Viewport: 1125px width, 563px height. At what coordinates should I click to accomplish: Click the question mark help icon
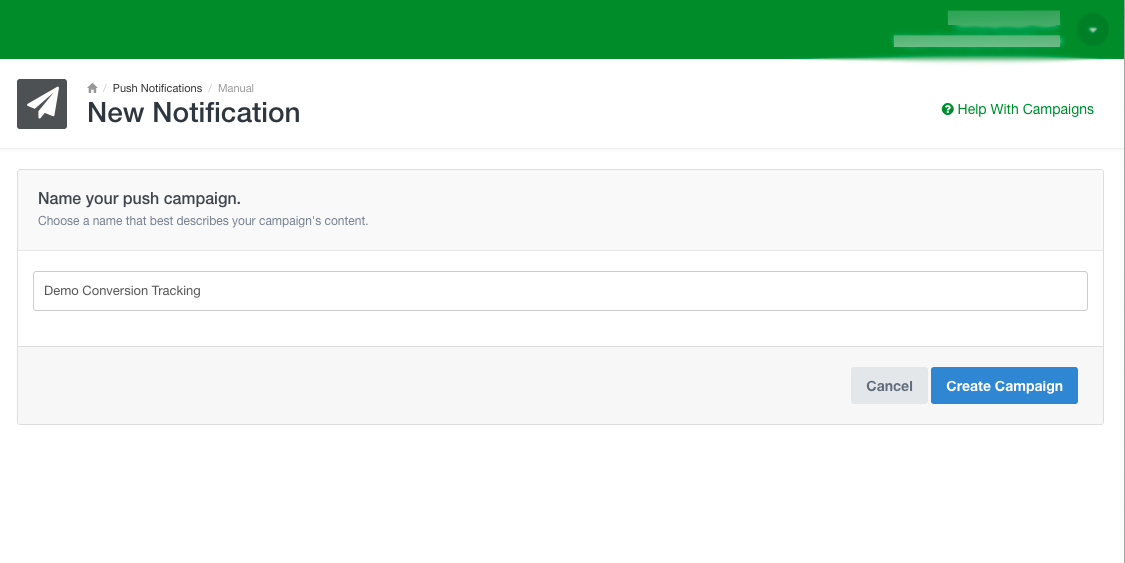pyautogui.click(x=947, y=110)
